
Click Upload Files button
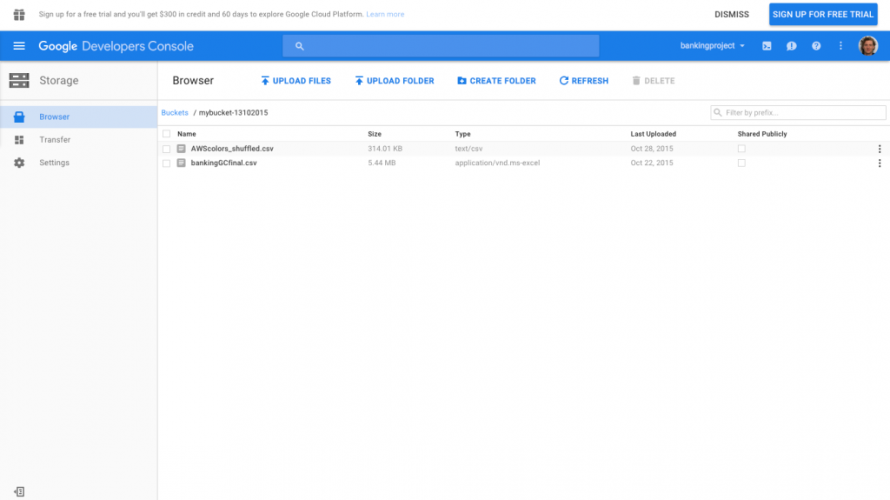coord(296,81)
